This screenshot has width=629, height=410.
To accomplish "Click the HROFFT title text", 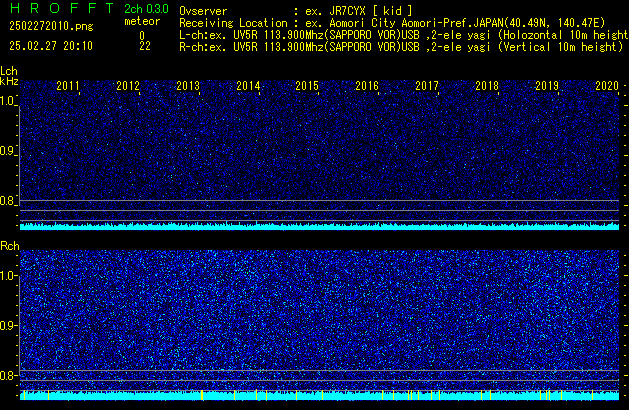I will pos(62,8).
